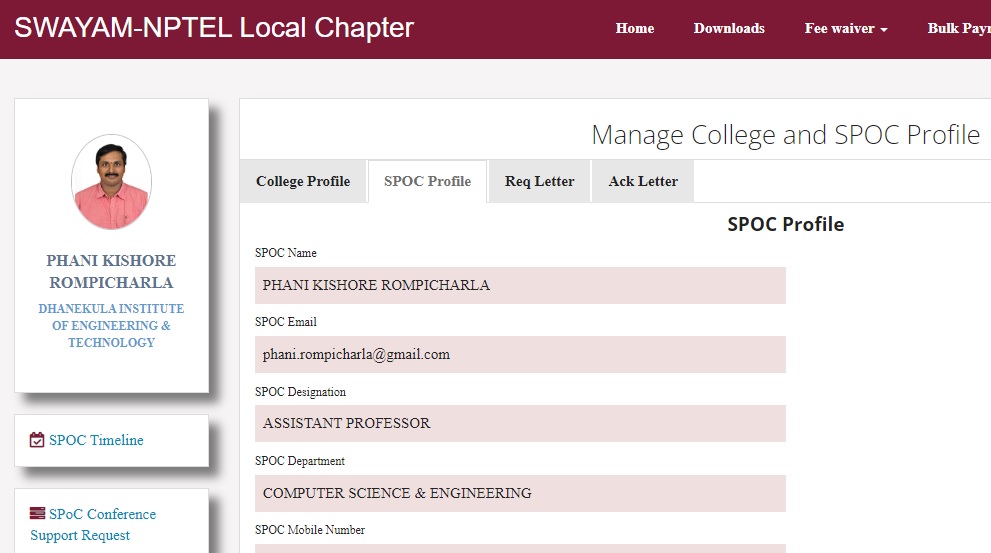Viewport: 991px width, 553px height.
Task: Open the Bulk Payment menu item
Action: (959, 28)
